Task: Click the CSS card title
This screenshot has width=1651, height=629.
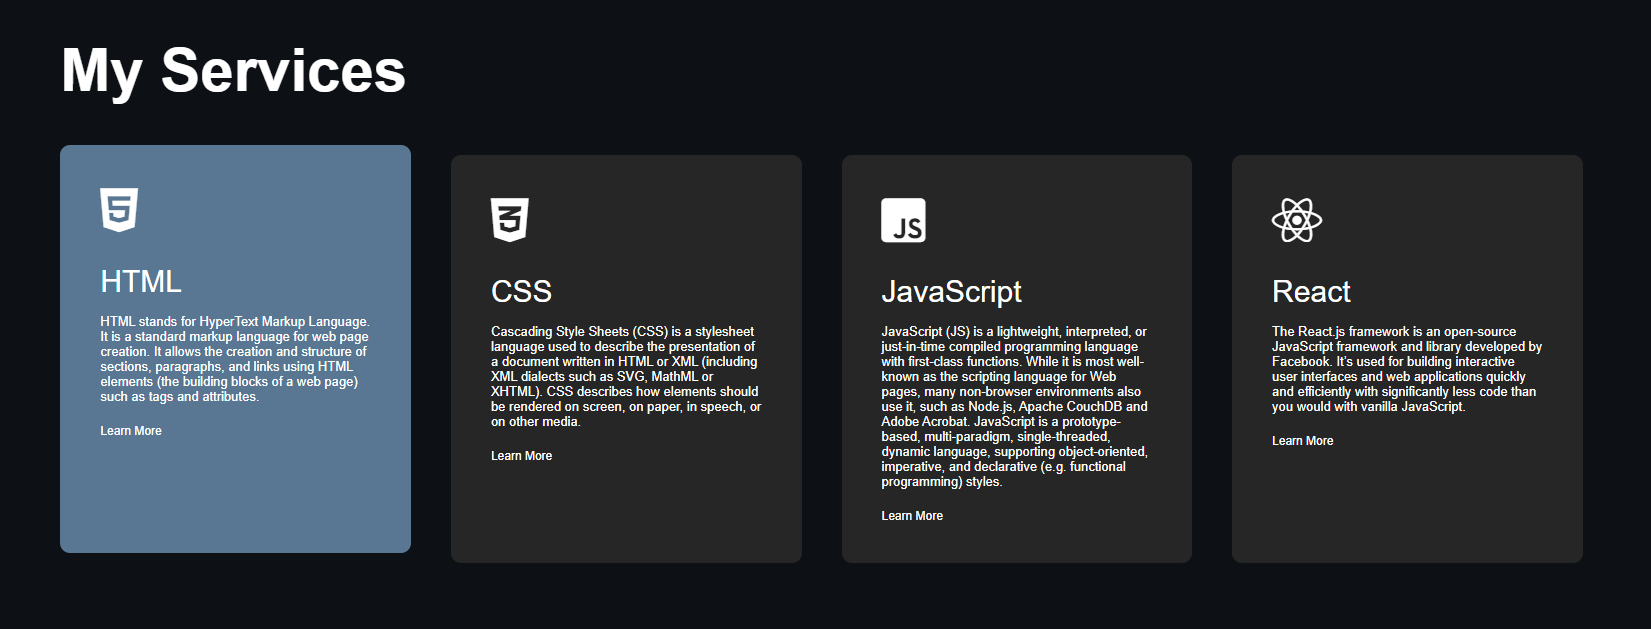Action: coord(521,292)
